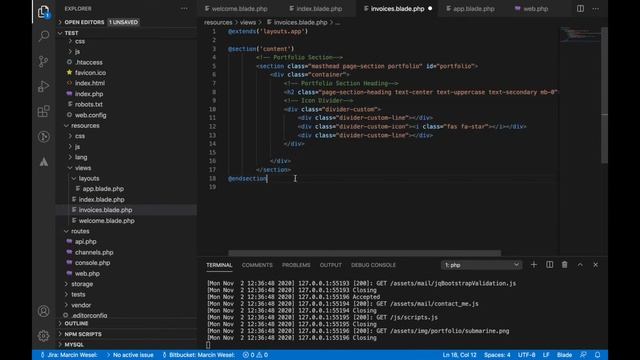
Task: Change Blade language mode in status bar
Action: [564, 355]
